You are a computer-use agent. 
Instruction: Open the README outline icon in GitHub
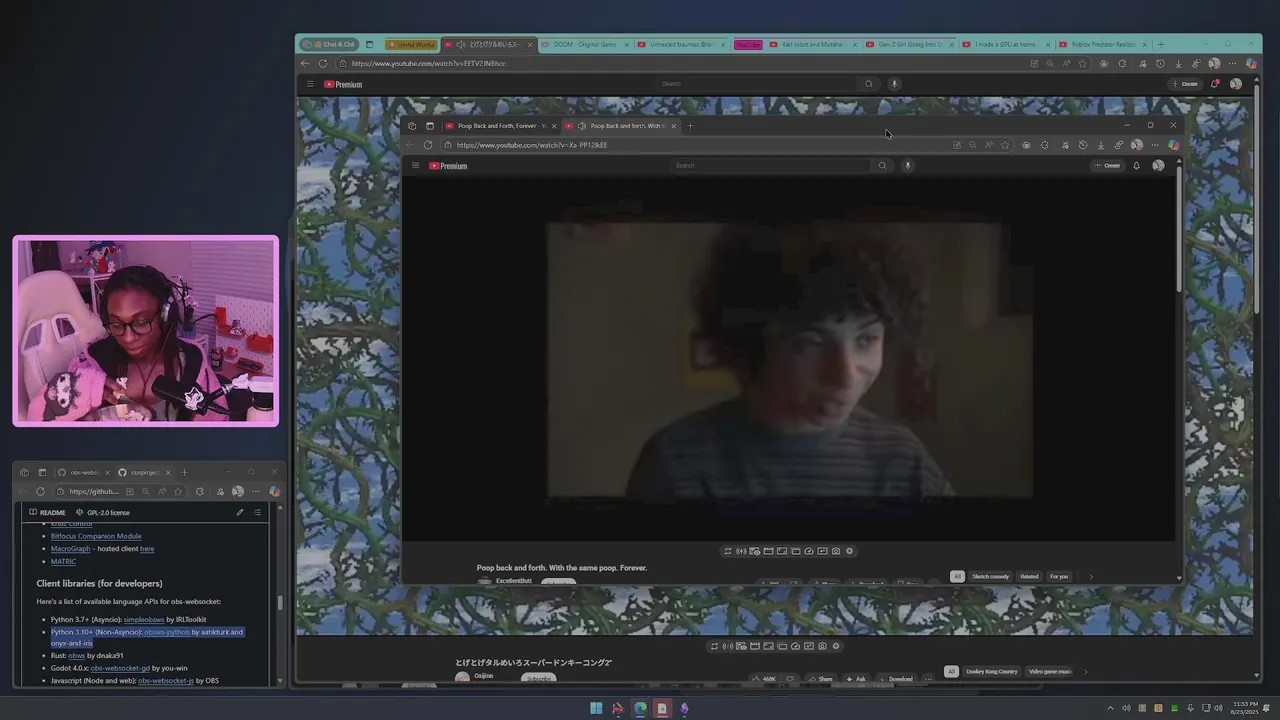[257, 512]
